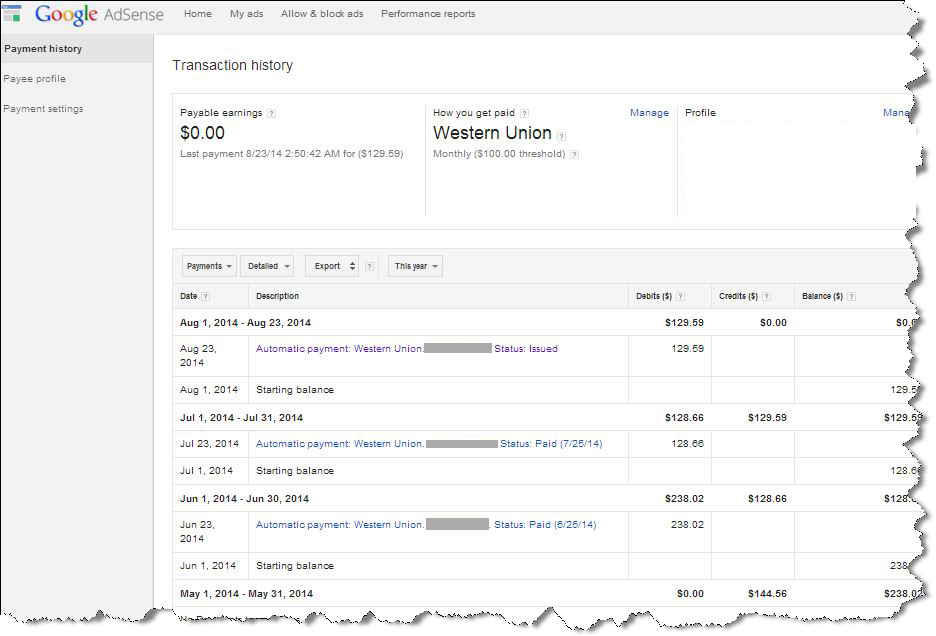Image resolution: width=936 pixels, height=636 pixels.
Task: Click help icon beside Export button
Action: tap(370, 266)
